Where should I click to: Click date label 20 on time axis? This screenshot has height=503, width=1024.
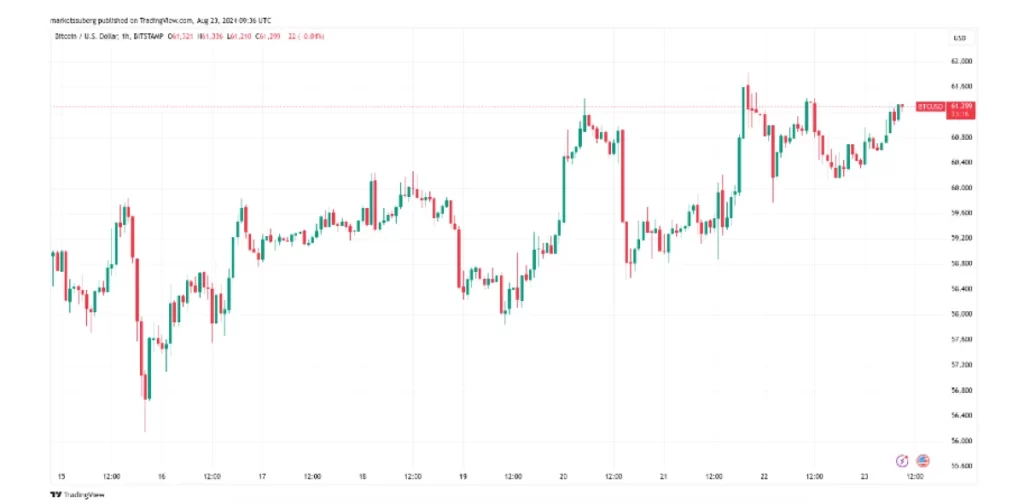coord(564,477)
